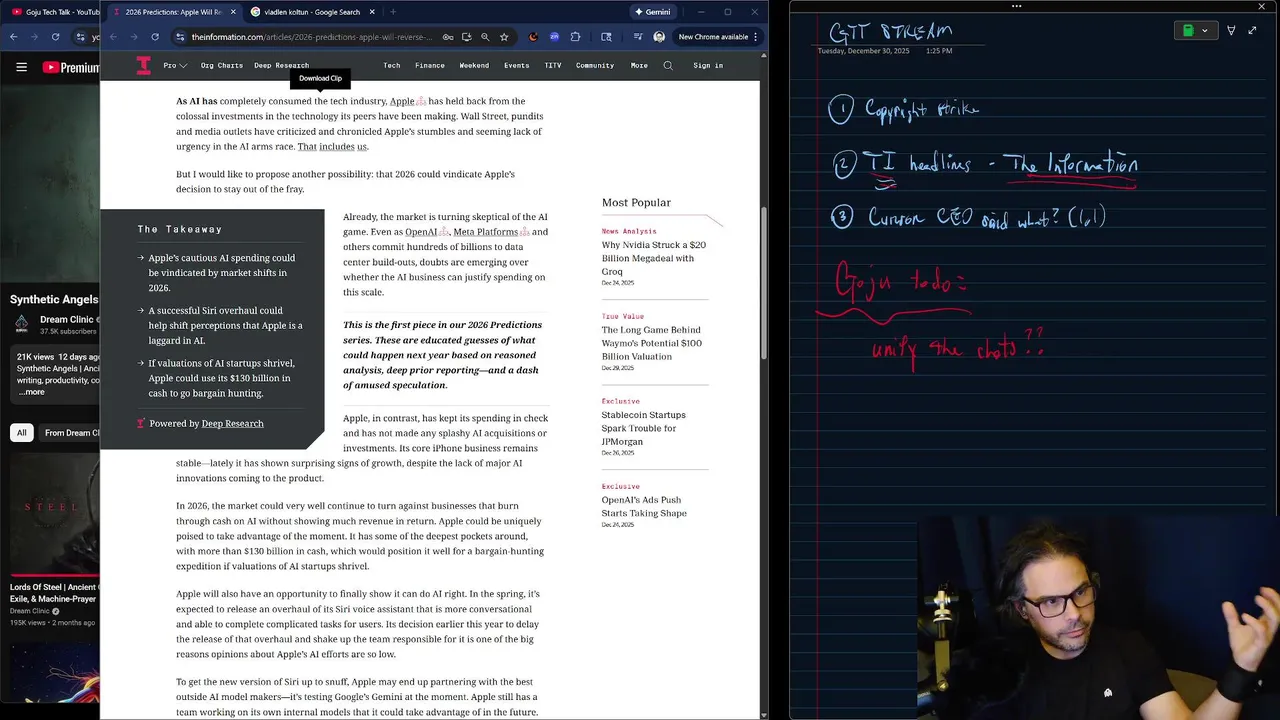The width and height of the screenshot is (1280, 720).
Task: Open the site search magnifier icon
Action: (668, 66)
